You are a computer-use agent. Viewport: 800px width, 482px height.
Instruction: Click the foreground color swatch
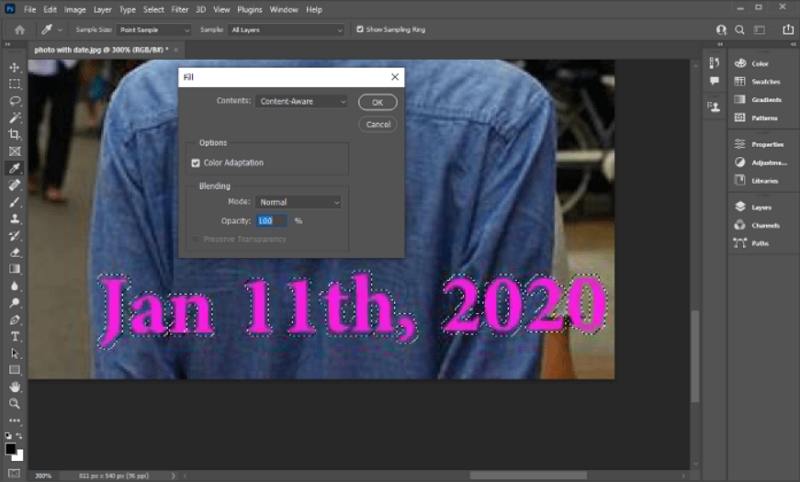tap(11, 449)
